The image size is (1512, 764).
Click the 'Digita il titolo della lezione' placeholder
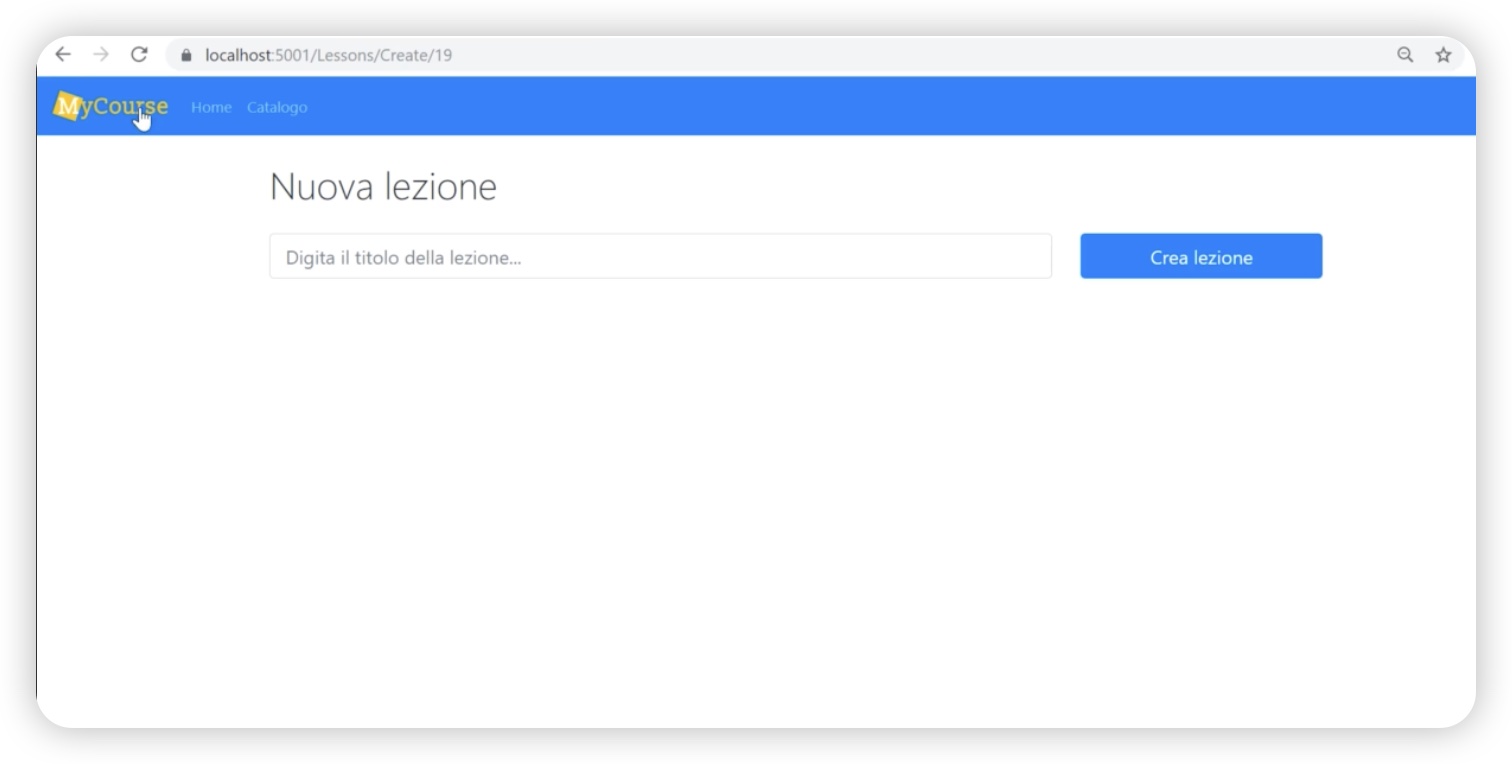[x=404, y=257]
